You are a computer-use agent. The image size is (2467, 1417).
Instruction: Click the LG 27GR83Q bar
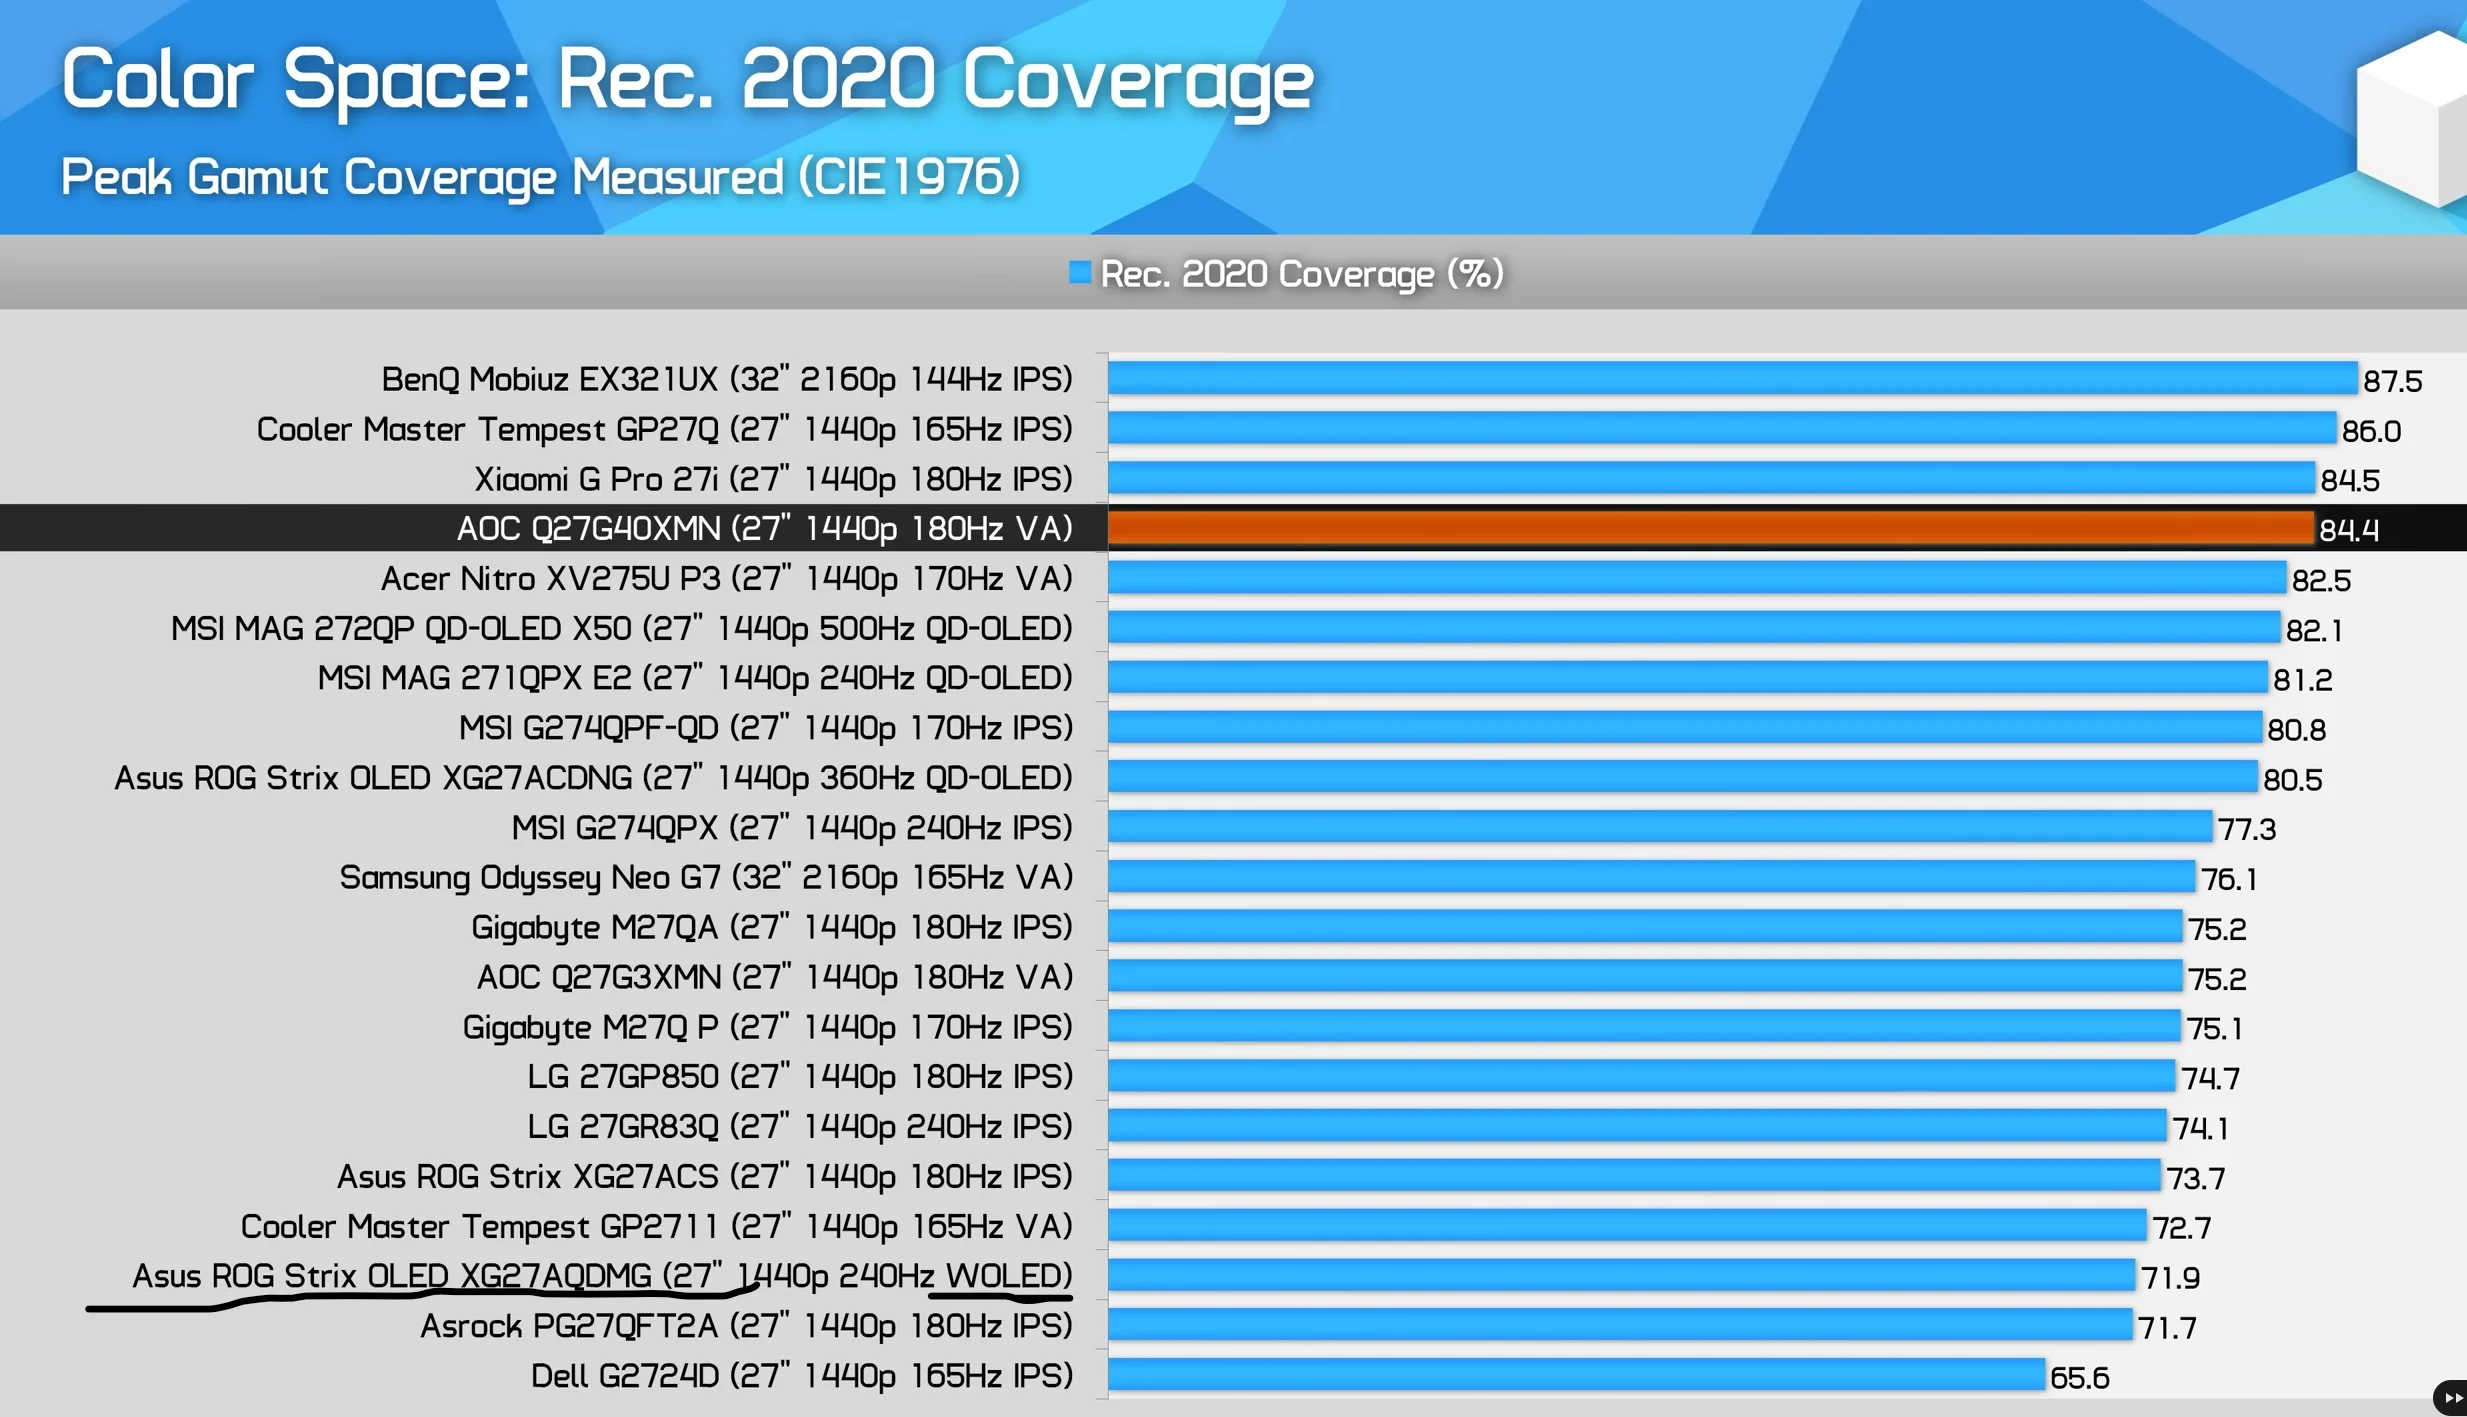[x=1637, y=1126]
